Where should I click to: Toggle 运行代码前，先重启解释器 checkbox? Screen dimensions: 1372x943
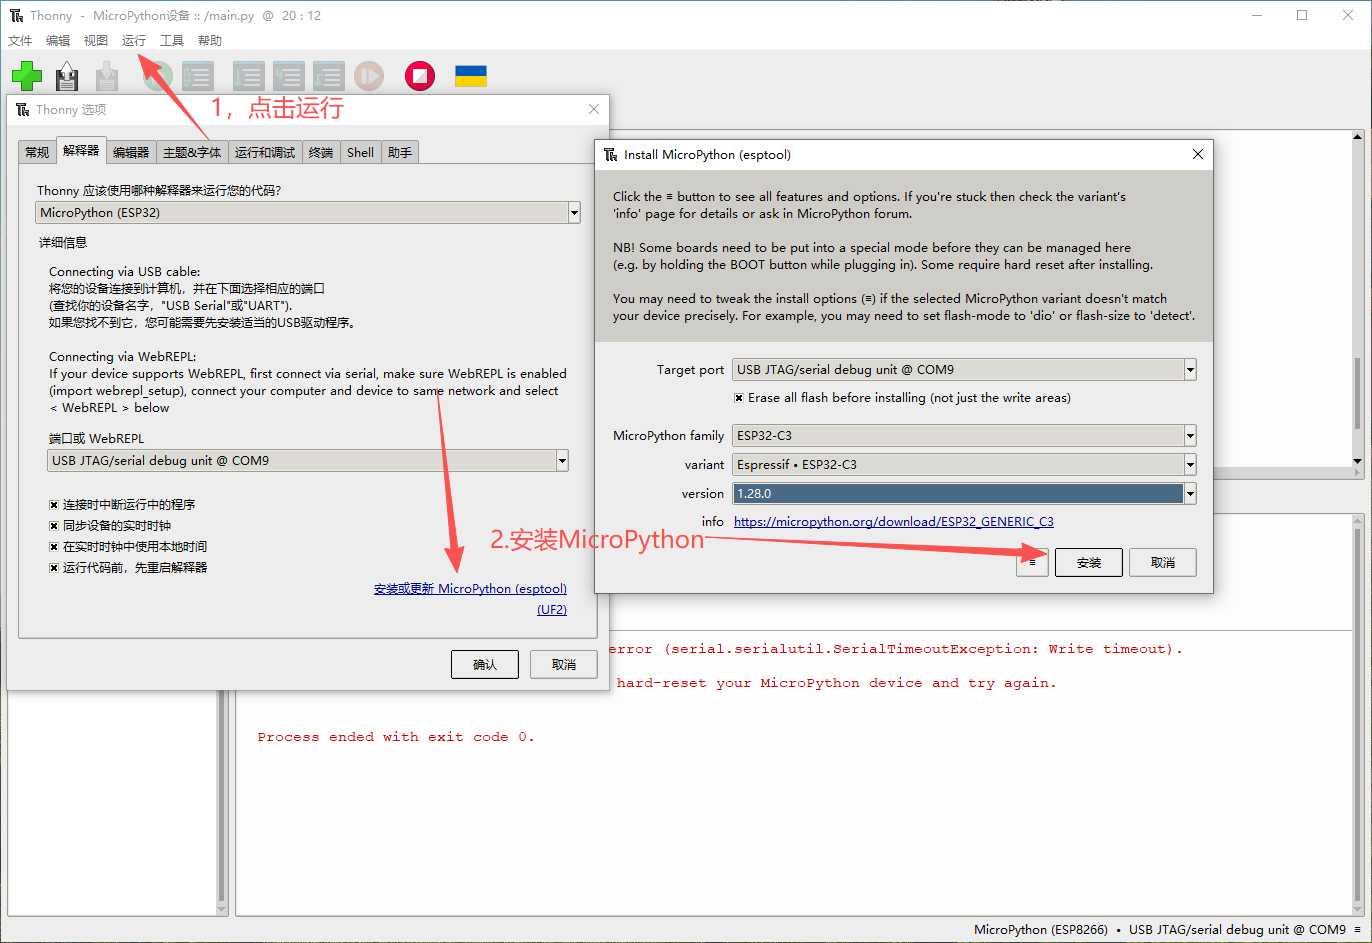pos(54,568)
